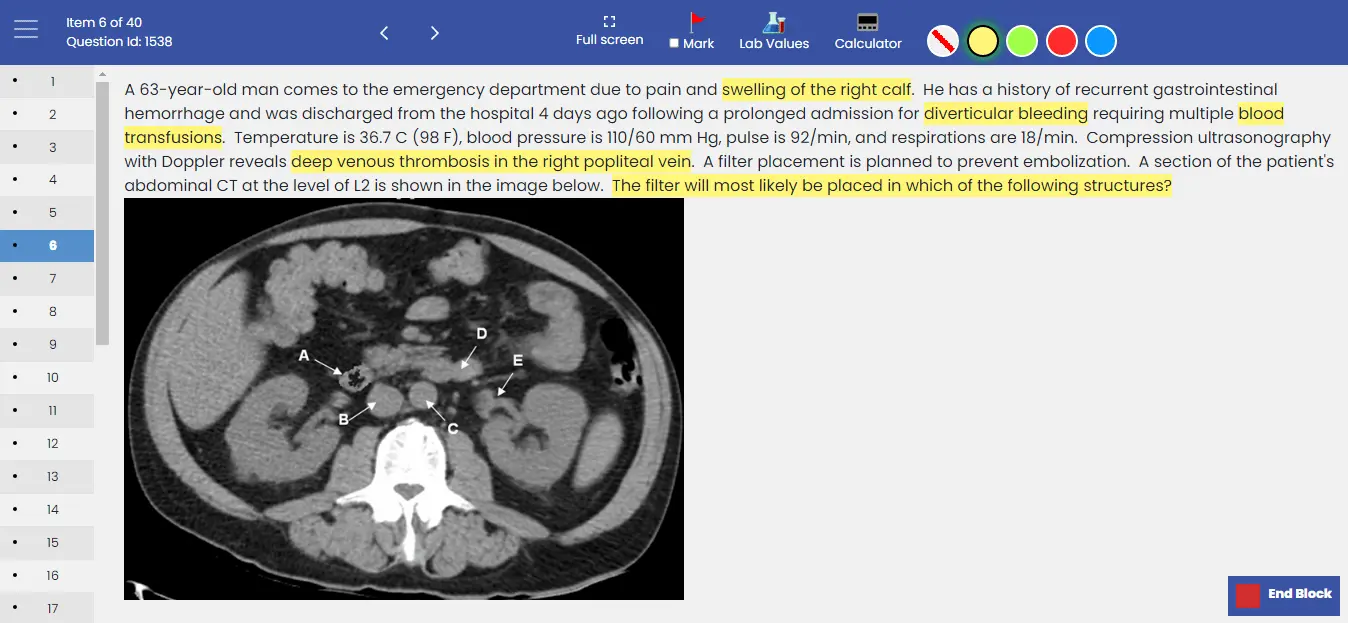Viewport: 1348px width, 623px height.
Task: Jump to question 8 in list
Action: point(47,312)
